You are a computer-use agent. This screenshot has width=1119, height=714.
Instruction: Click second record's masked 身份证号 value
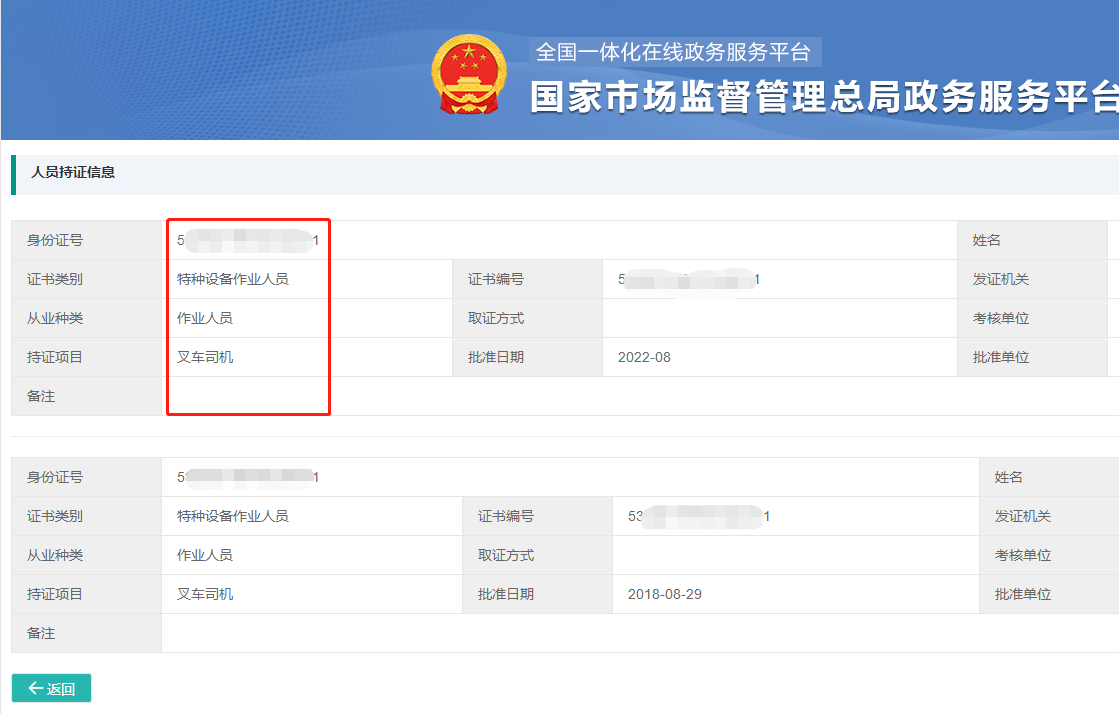point(248,477)
